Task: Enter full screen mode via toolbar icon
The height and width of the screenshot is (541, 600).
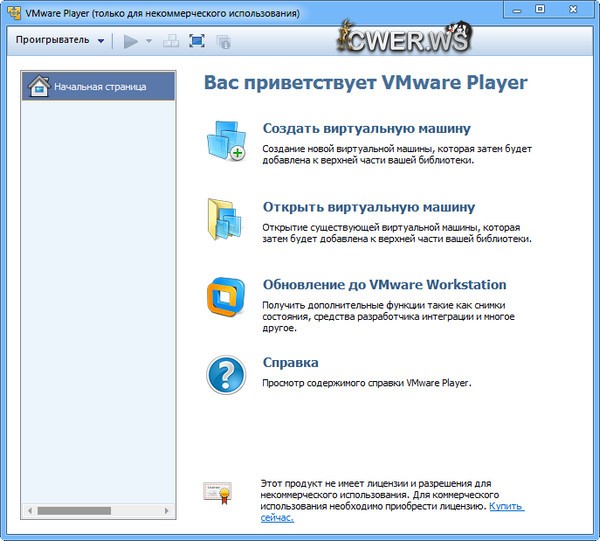Action: pos(197,41)
